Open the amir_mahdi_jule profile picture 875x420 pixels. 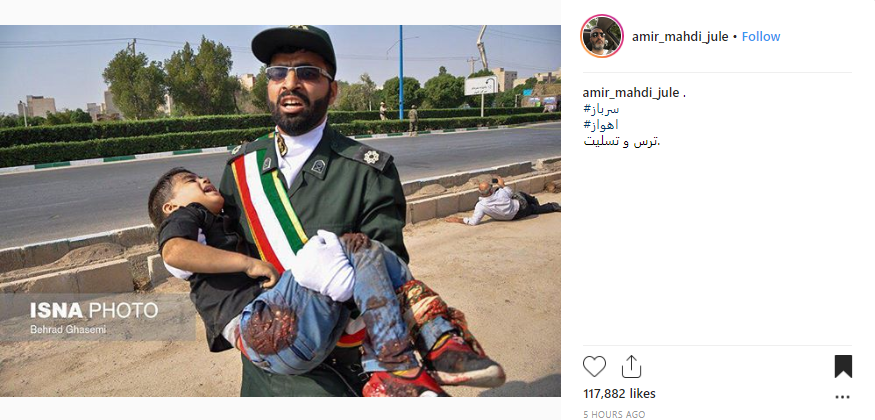602,36
